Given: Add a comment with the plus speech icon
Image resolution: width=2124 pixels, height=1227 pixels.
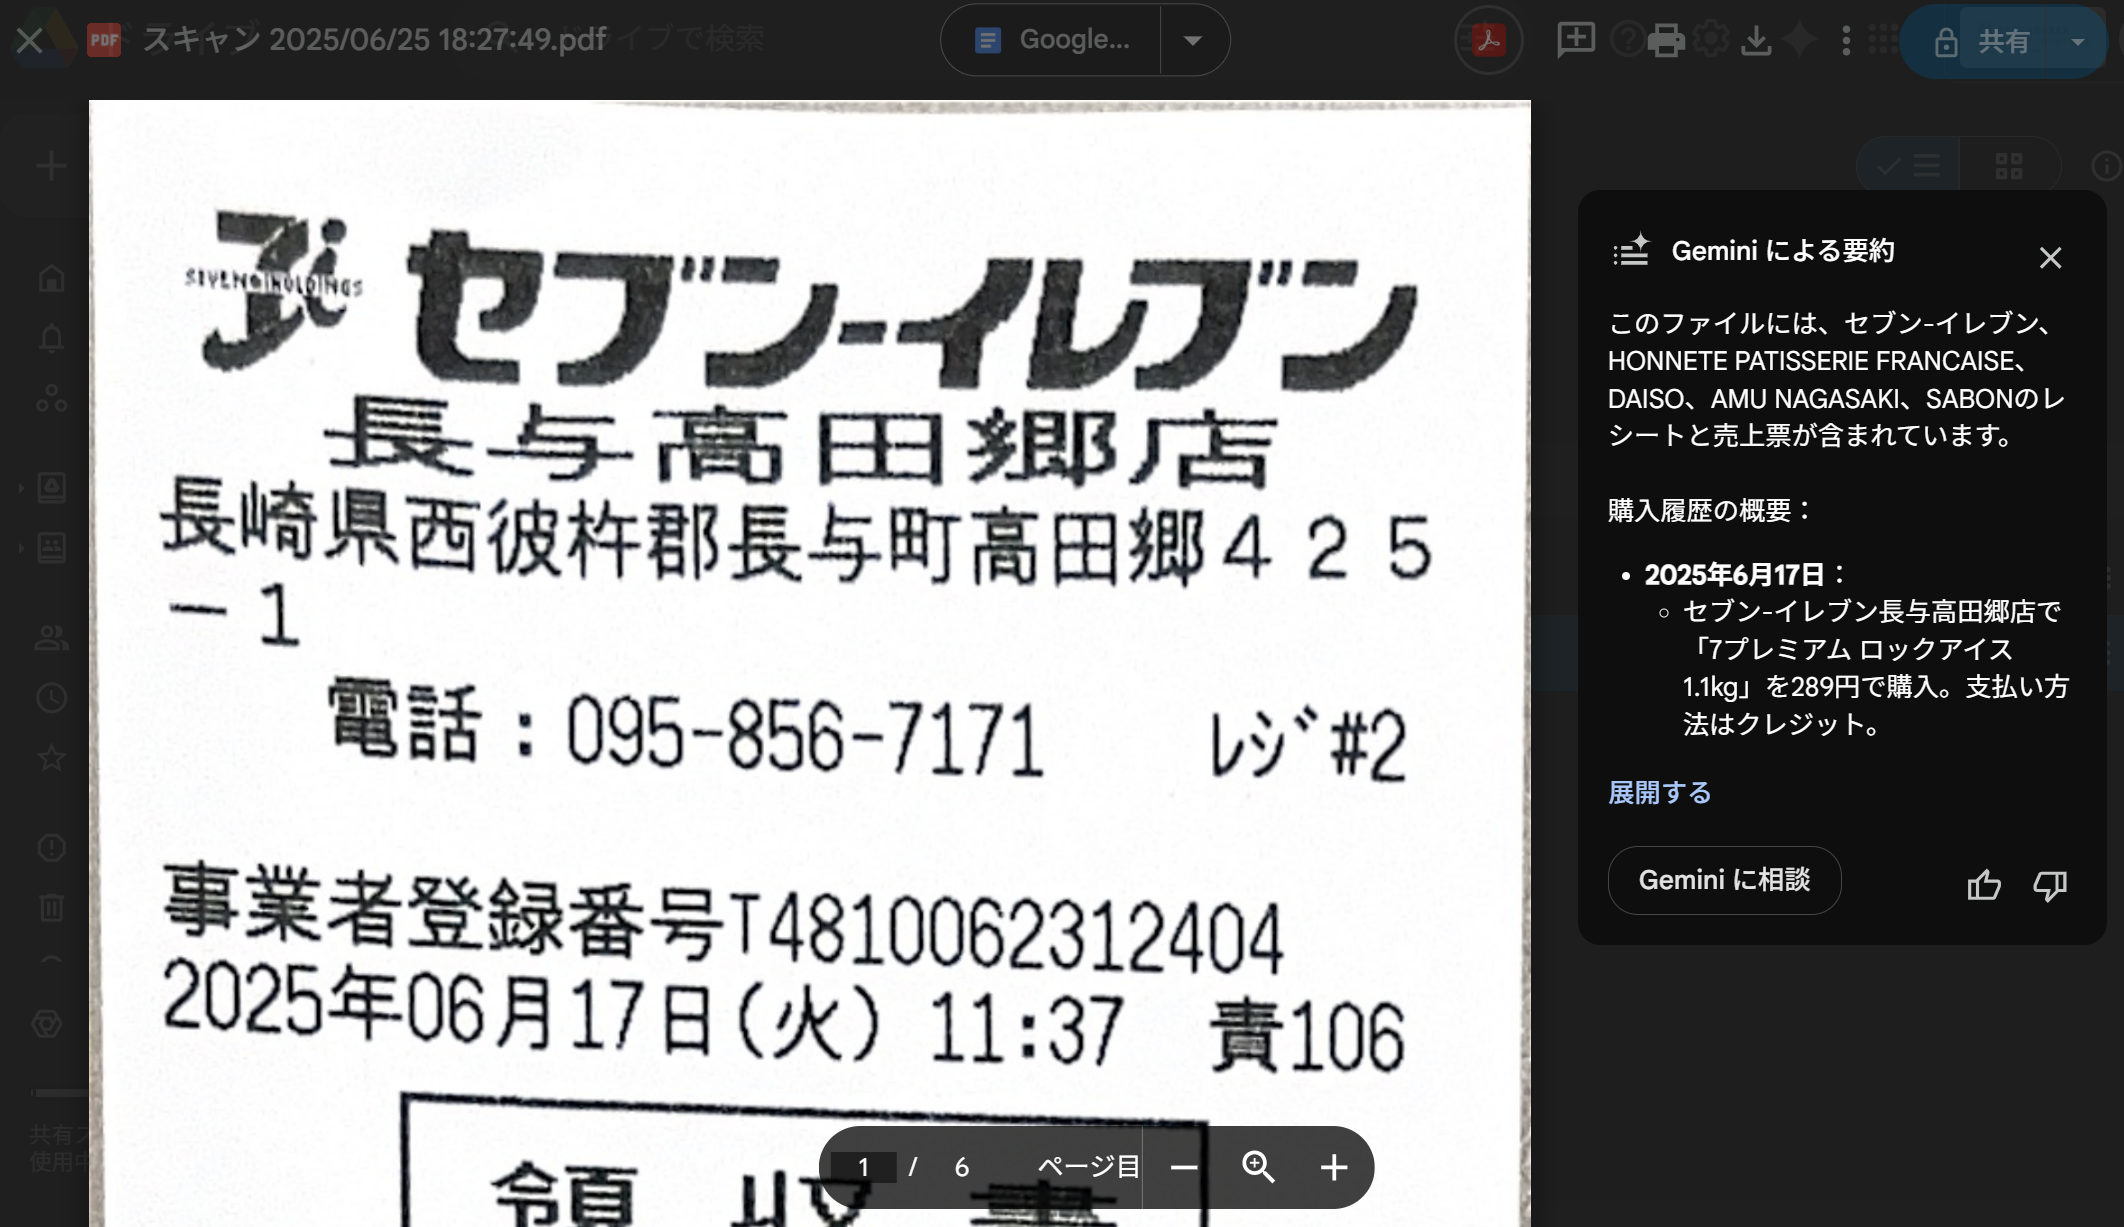Looking at the screenshot, I should pyautogui.click(x=1576, y=40).
